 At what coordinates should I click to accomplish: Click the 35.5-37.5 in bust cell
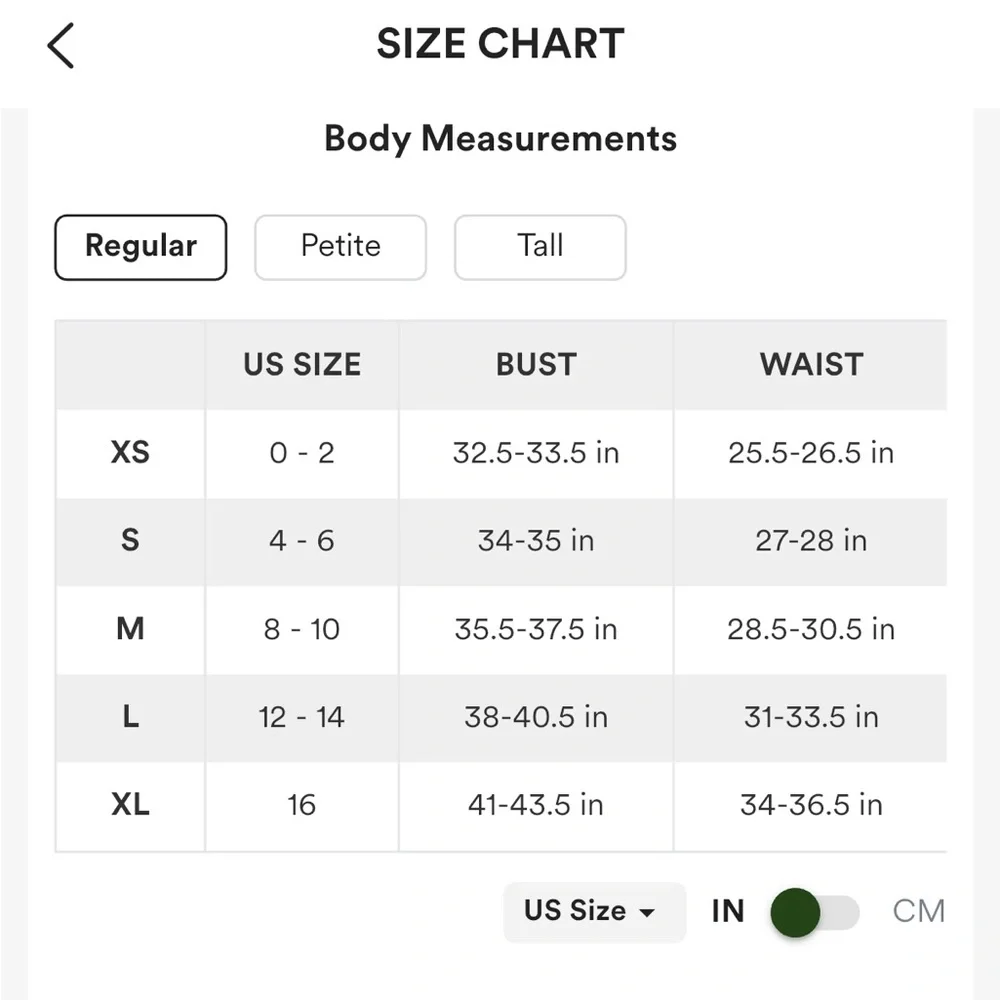536,629
